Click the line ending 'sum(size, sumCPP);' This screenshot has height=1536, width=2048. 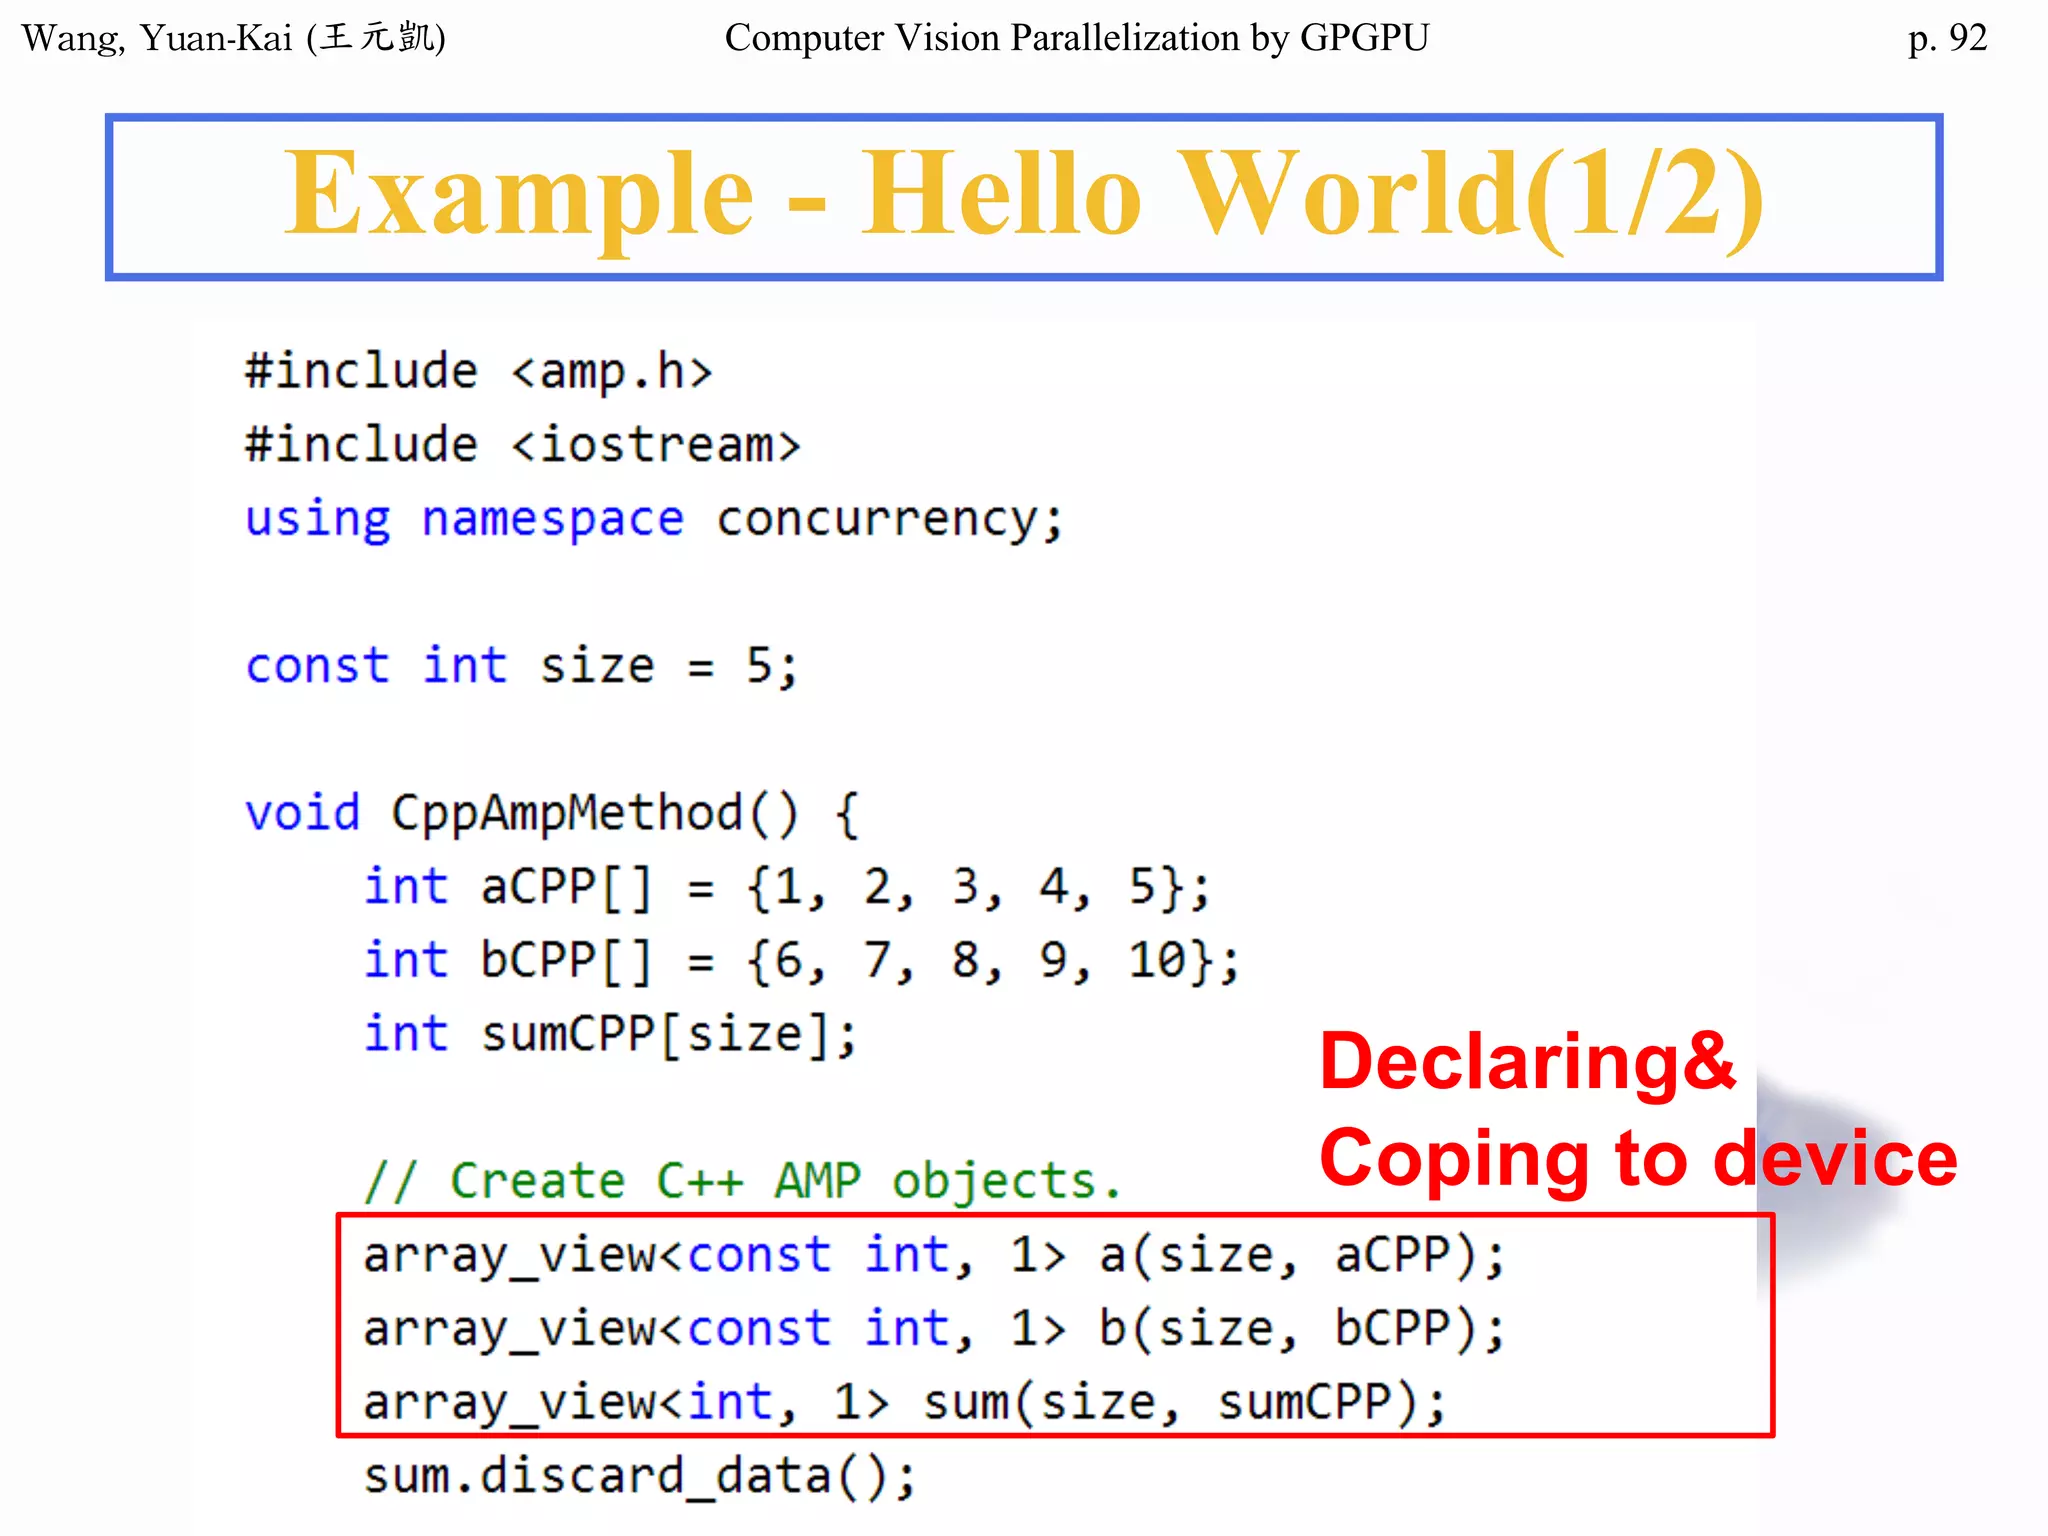pos(905,1403)
